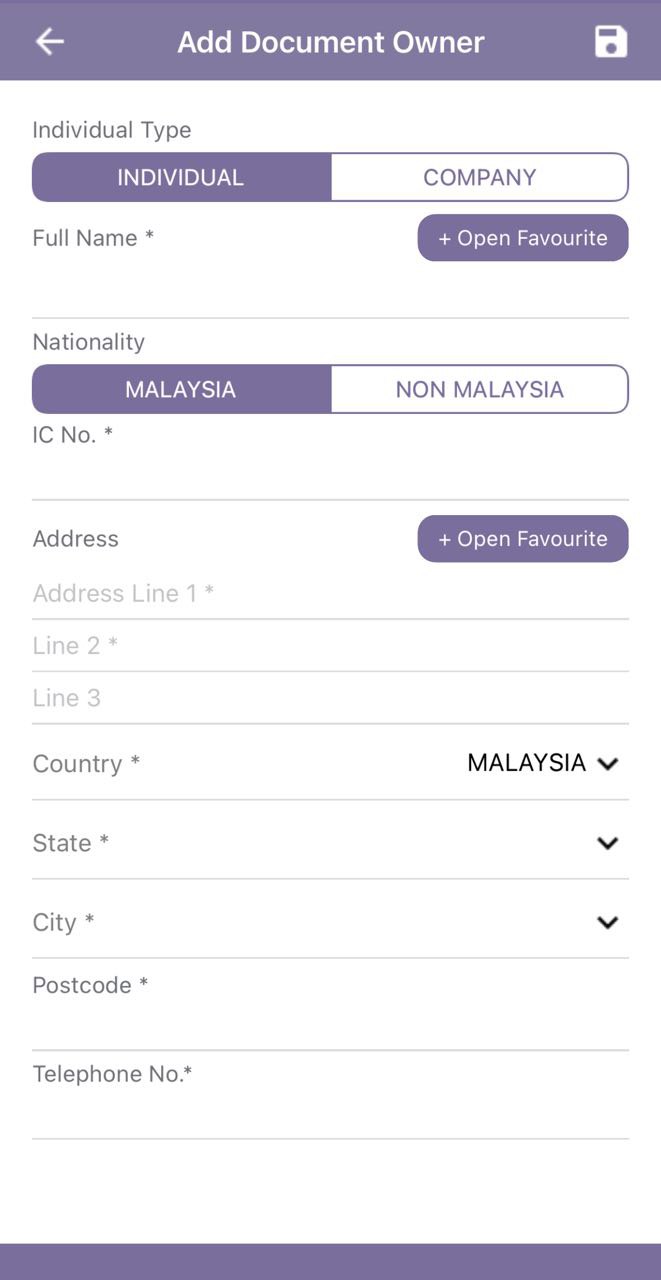Click the save floppy disk icon

pyautogui.click(x=611, y=41)
